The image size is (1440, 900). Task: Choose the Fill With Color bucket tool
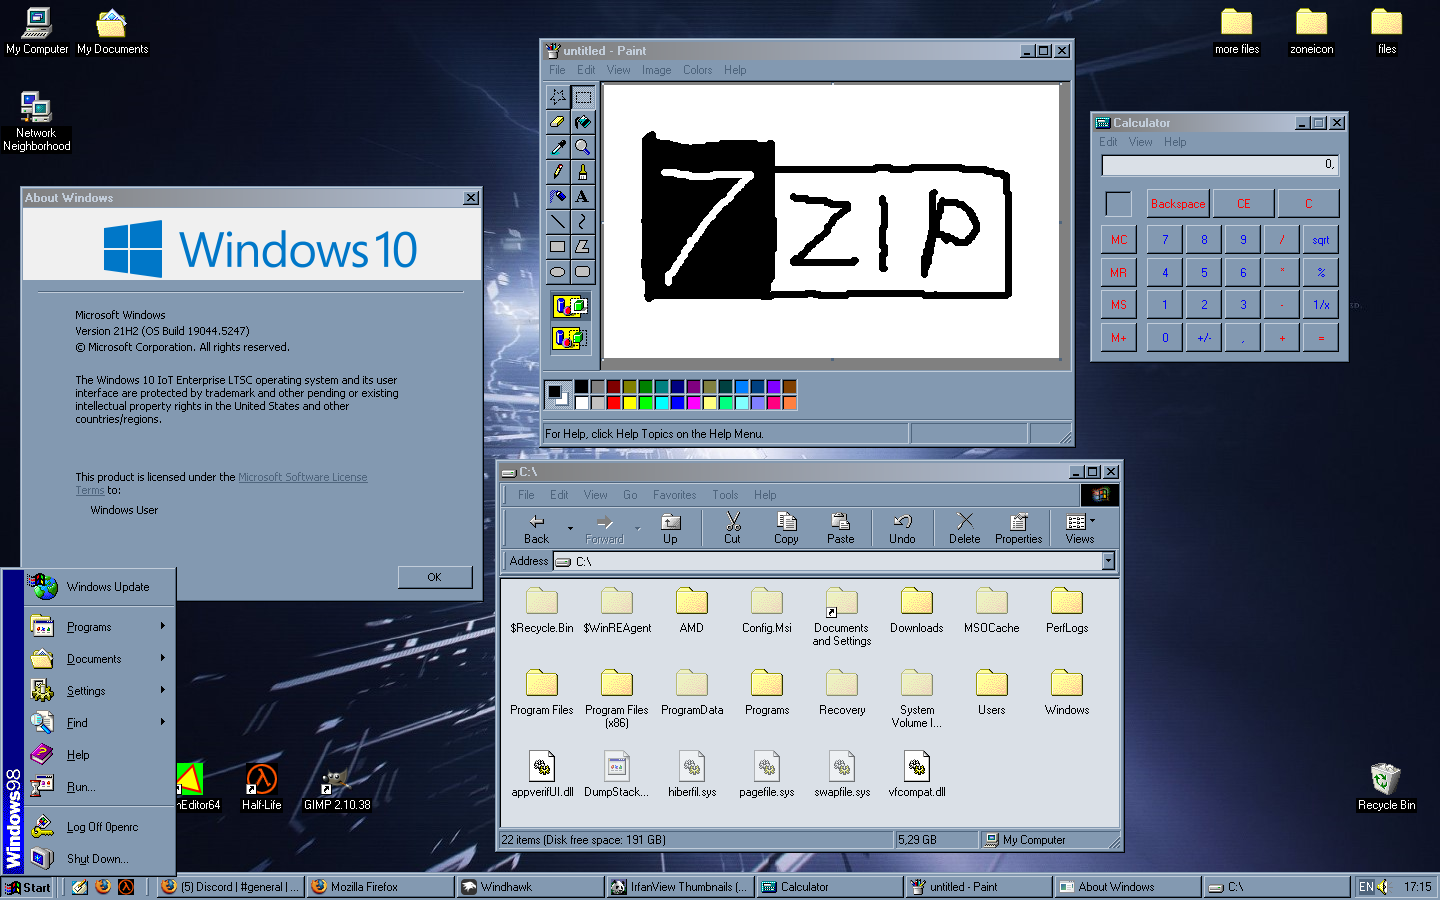[x=583, y=122]
